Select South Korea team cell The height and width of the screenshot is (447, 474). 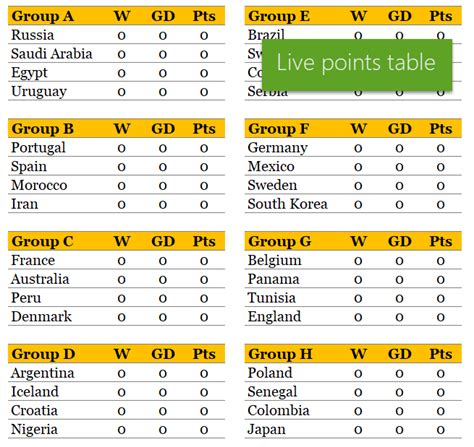pyautogui.click(x=287, y=204)
